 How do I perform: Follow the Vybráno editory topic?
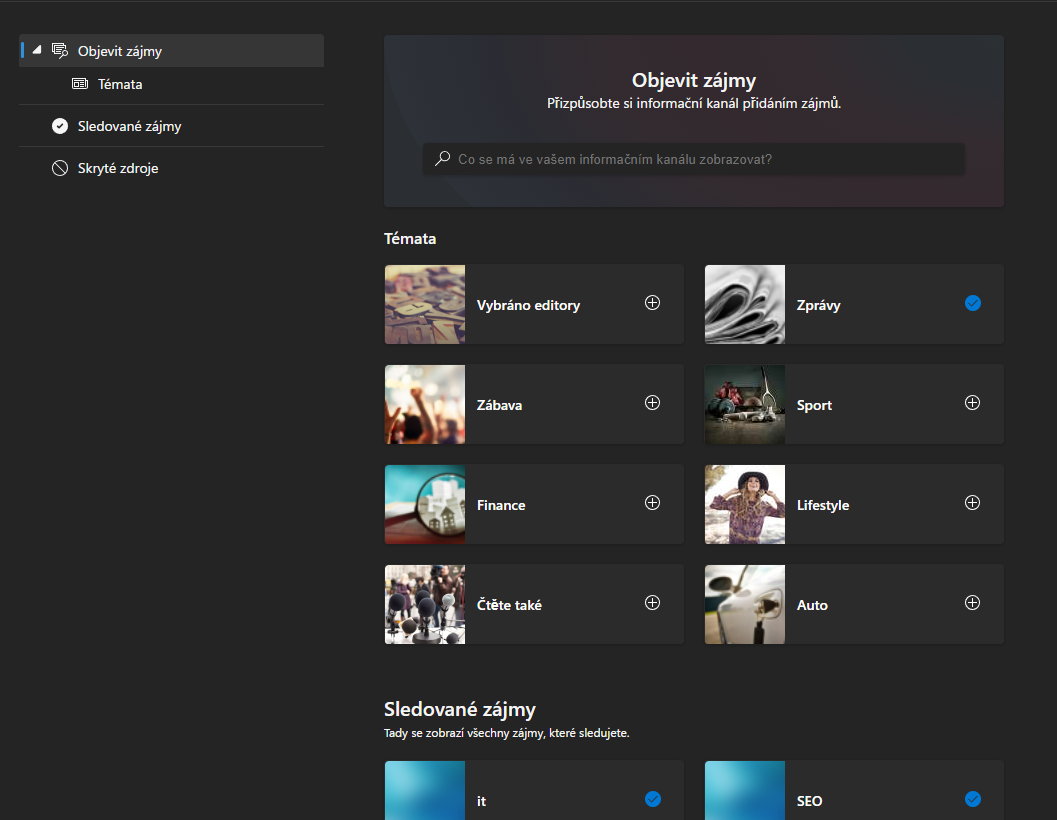652,303
